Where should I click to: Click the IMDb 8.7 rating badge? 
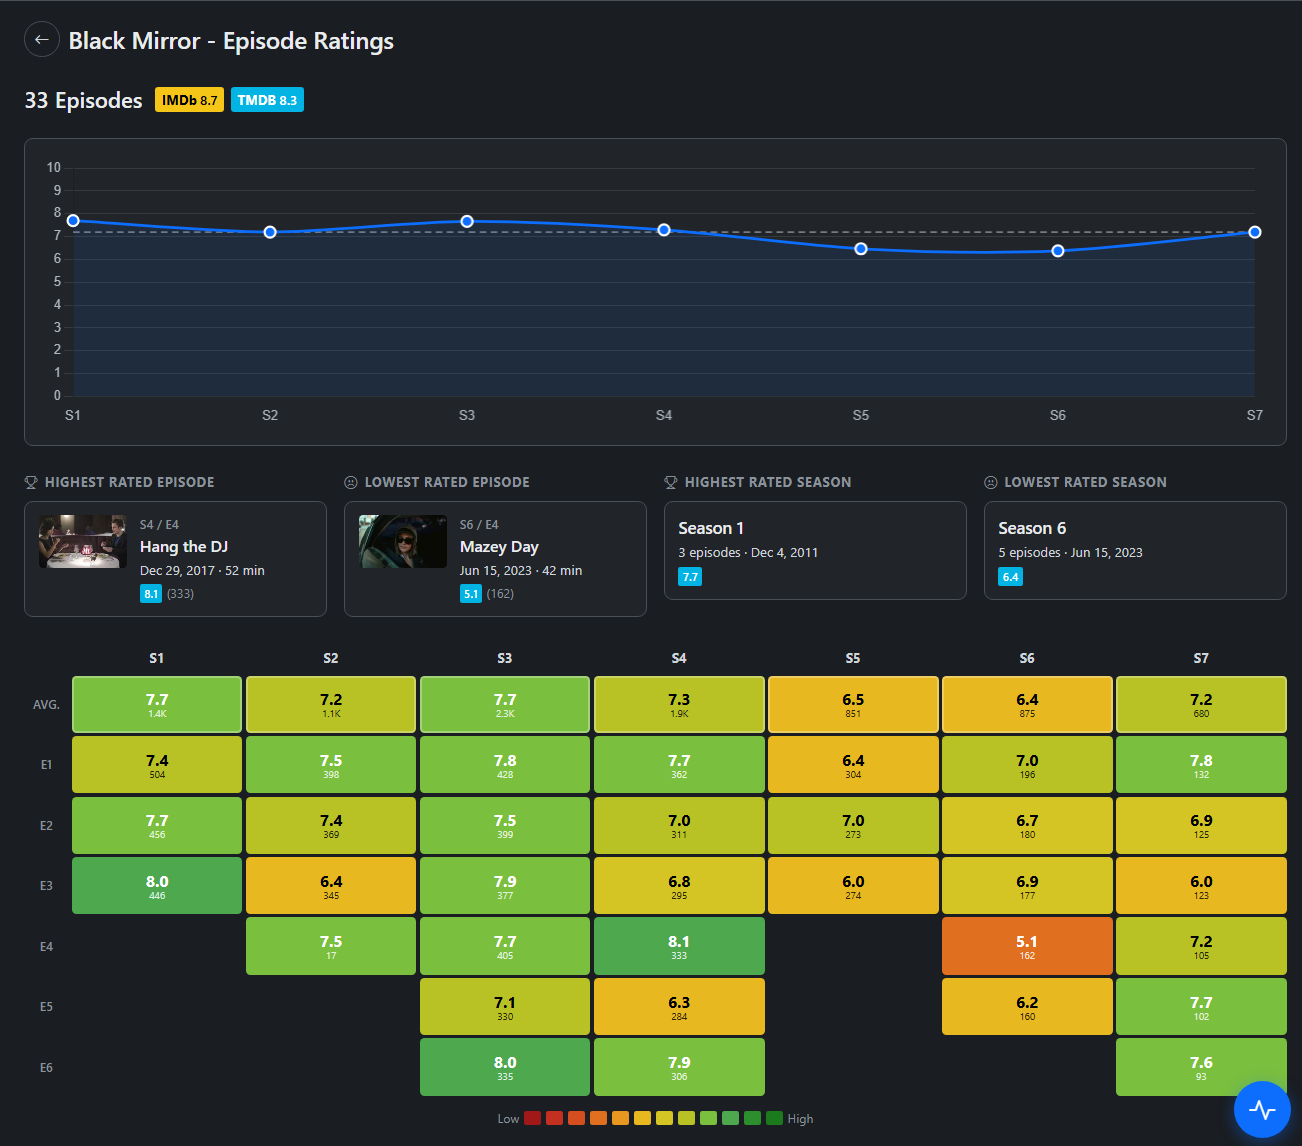[189, 100]
